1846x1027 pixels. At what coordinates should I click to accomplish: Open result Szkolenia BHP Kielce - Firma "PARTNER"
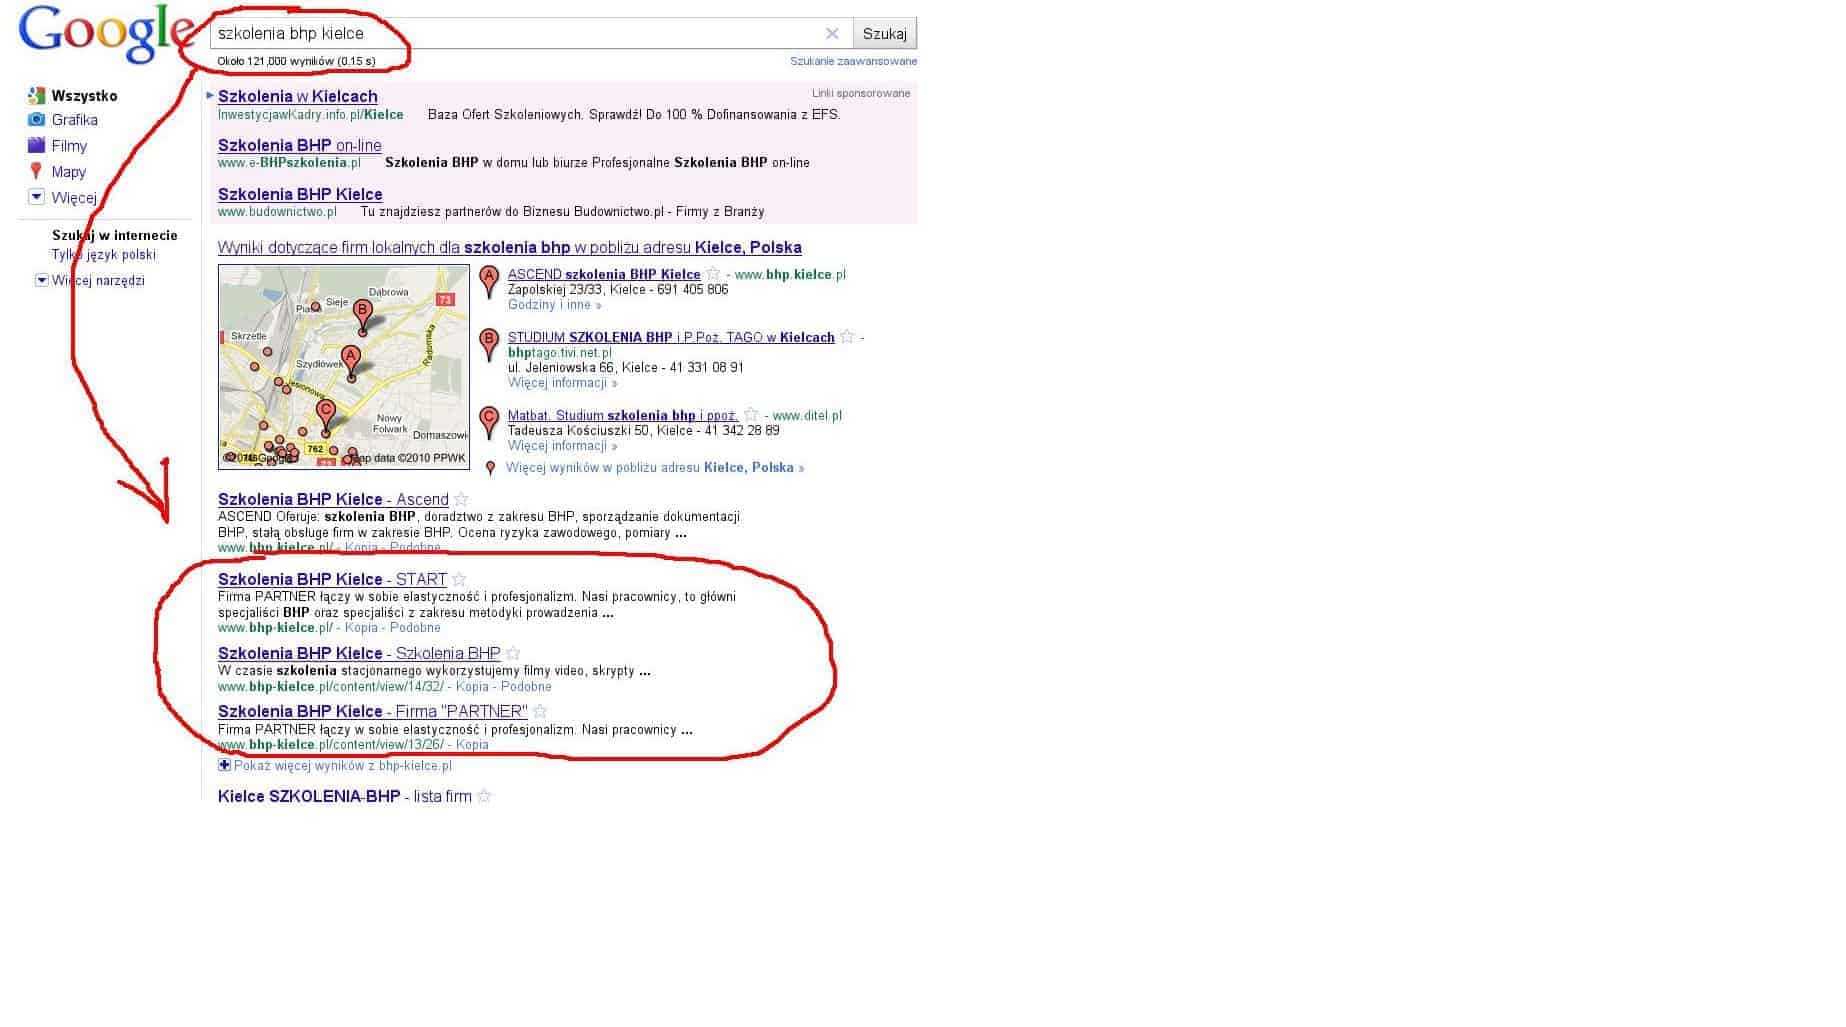click(373, 712)
